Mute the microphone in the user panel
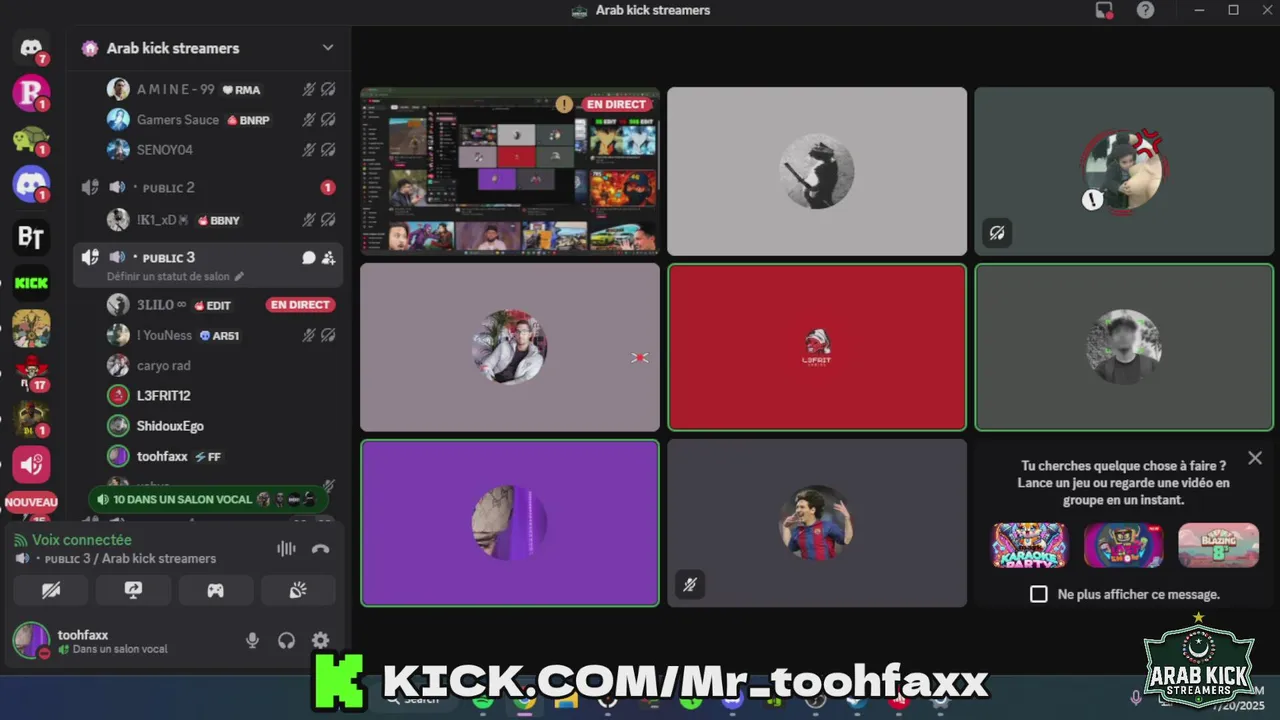 pyautogui.click(x=252, y=640)
